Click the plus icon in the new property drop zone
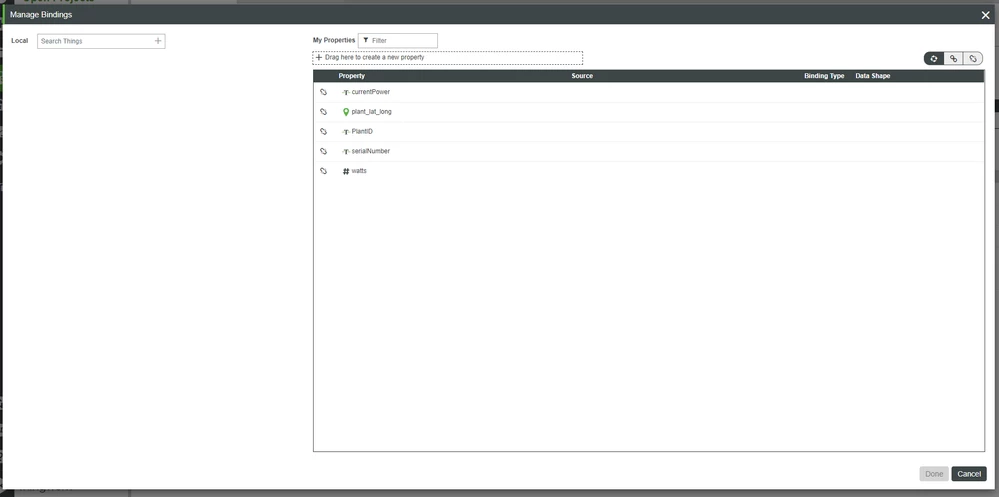Viewport: 999px width, 497px height. click(319, 57)
